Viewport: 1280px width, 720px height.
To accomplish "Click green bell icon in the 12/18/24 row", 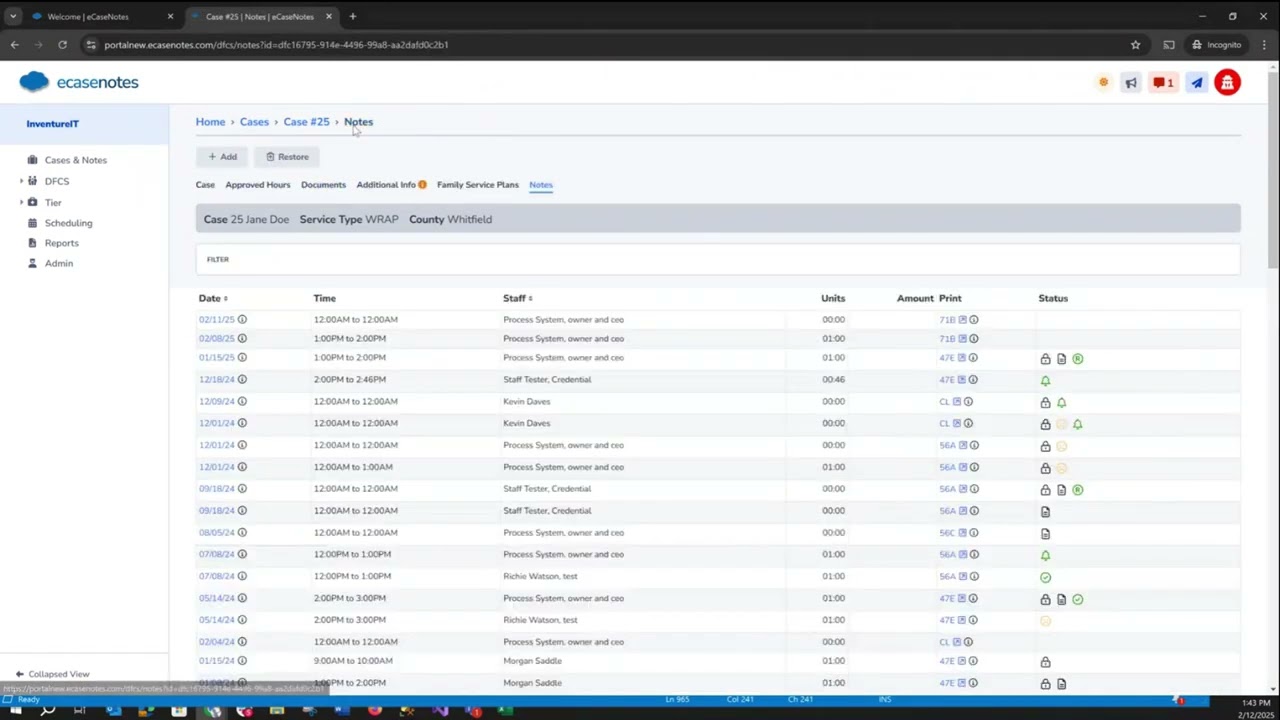I will (x=1045, y=381).
